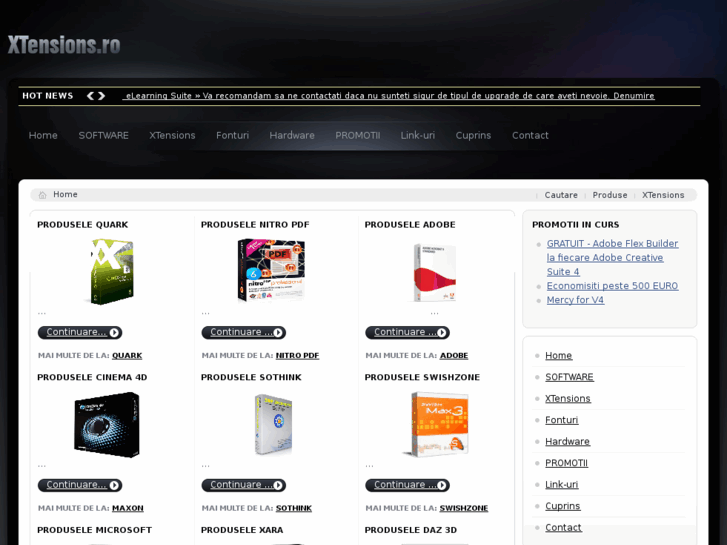Open Cuprins in the sidebar menu
The image size is (727, 545).
click(x=562, y=506)
